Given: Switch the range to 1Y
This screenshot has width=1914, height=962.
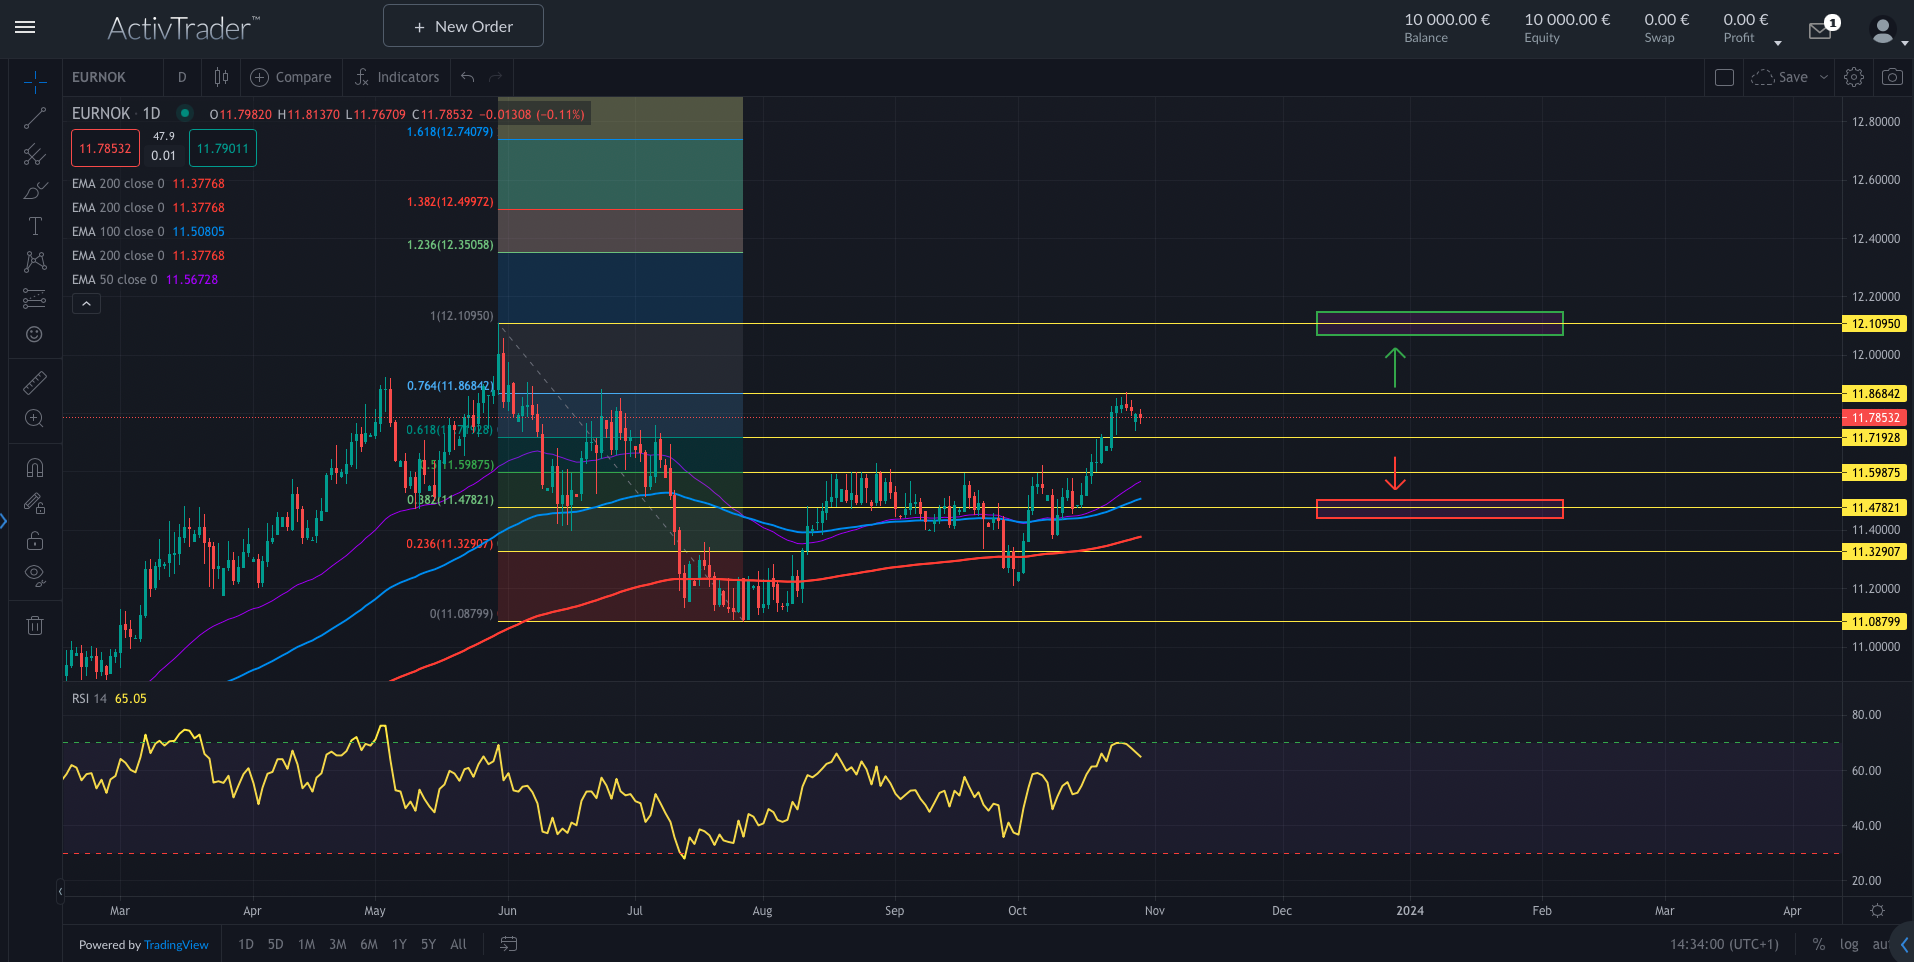Looking at the screenshot, I should (x=398, y=944).
